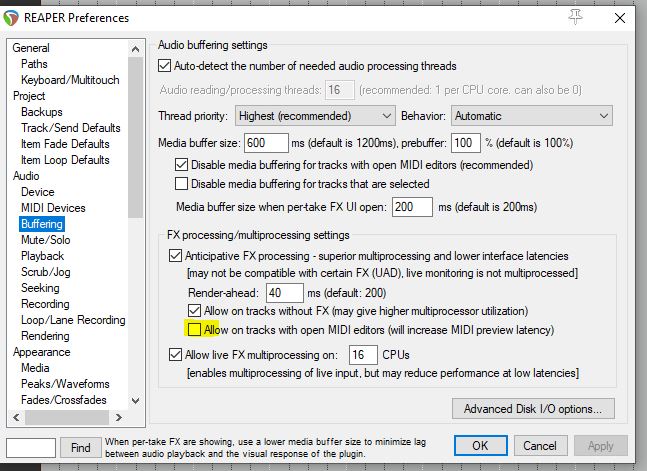The width and height of the screenshot is (647, 471).
Task: Enable disable media buffering for selected tracks
Action: coord(182,183)
